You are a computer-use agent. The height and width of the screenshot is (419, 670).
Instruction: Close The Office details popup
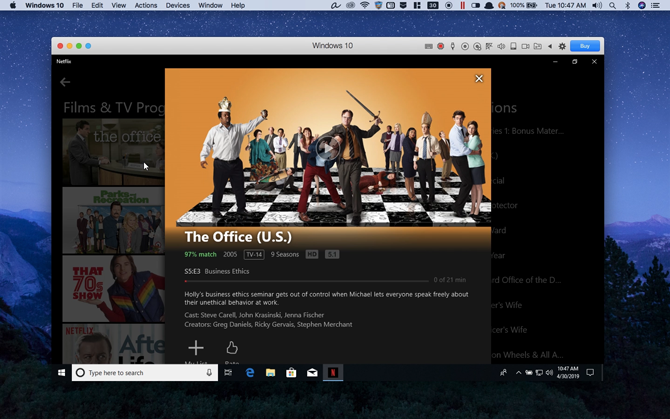click(x=479, y=79)
